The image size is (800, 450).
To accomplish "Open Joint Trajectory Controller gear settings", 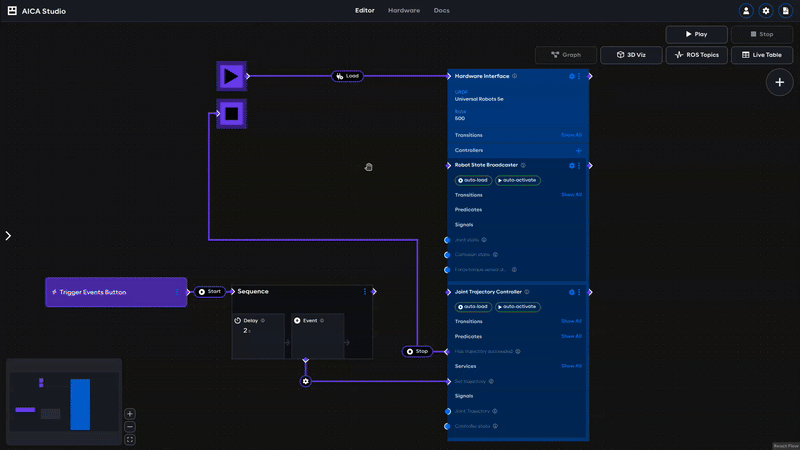I will click(572, 292).
